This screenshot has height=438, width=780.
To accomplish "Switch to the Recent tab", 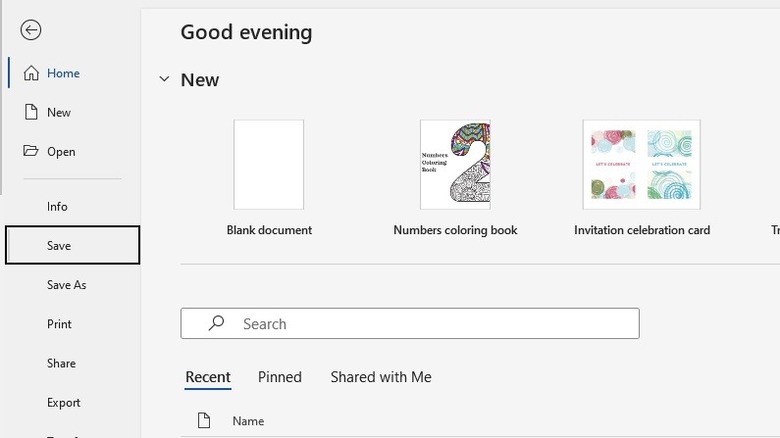I will click(x=208, y=377).
